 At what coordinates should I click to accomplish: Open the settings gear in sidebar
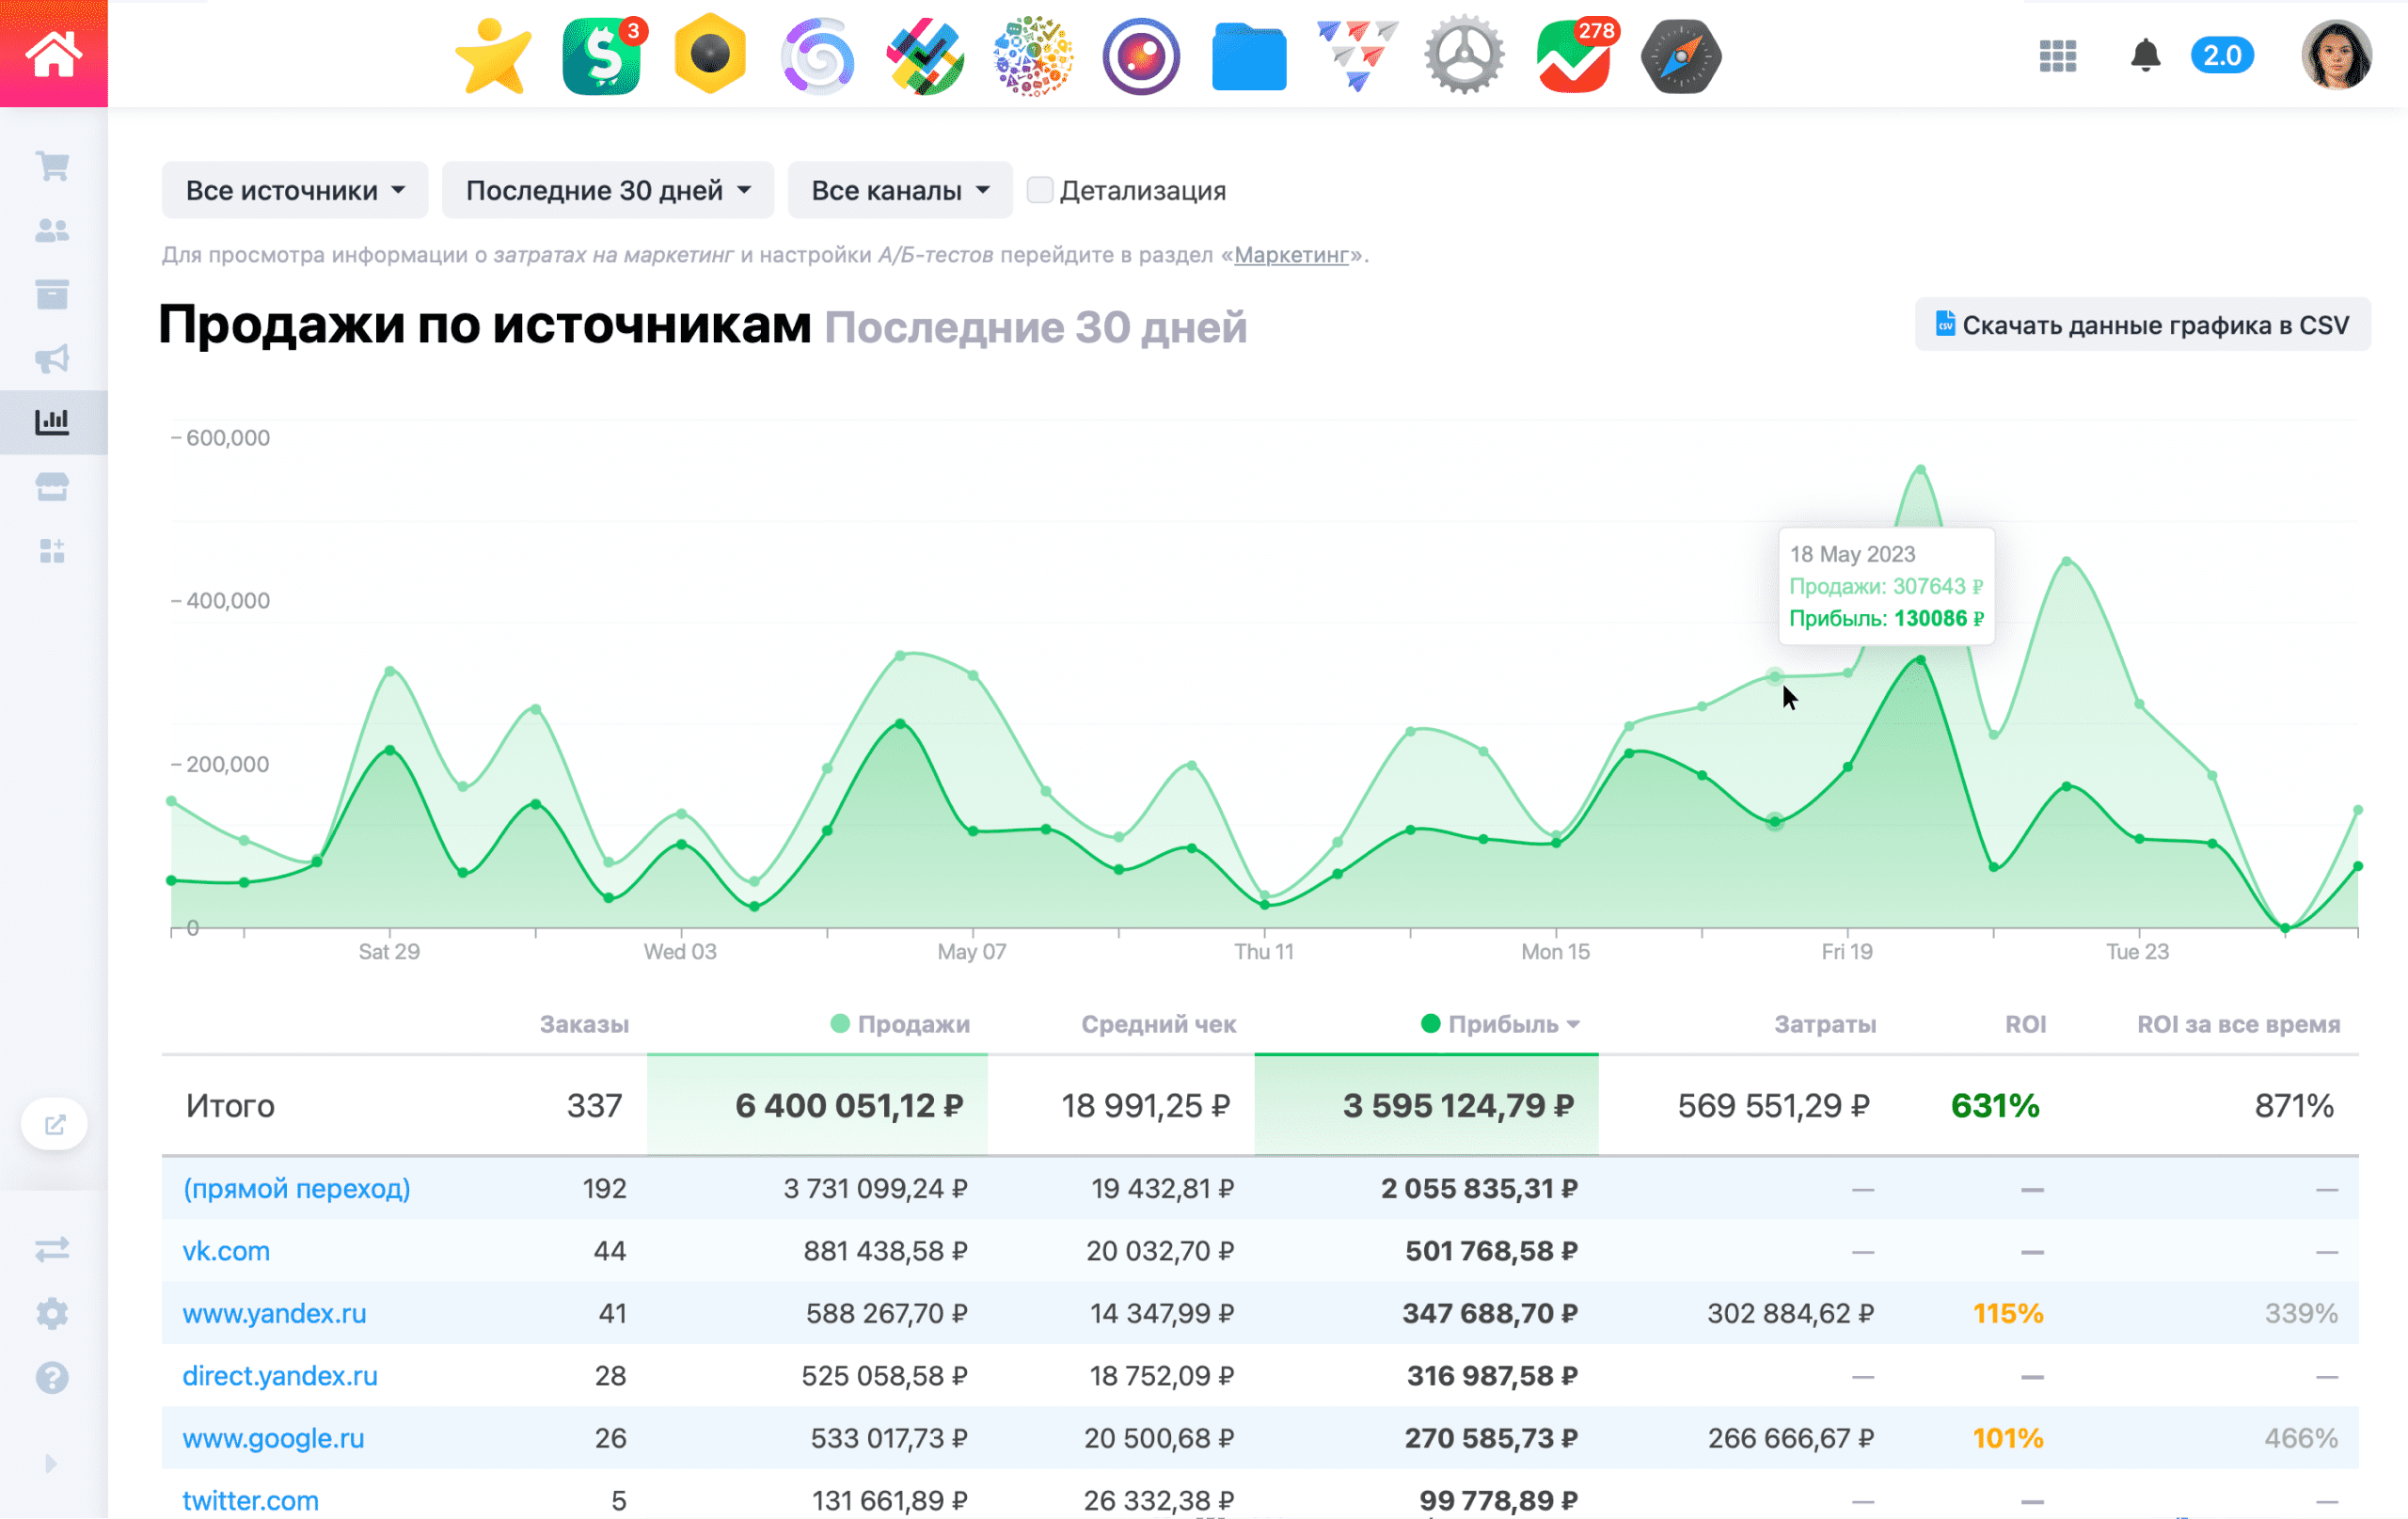(x=52, y=1313)
